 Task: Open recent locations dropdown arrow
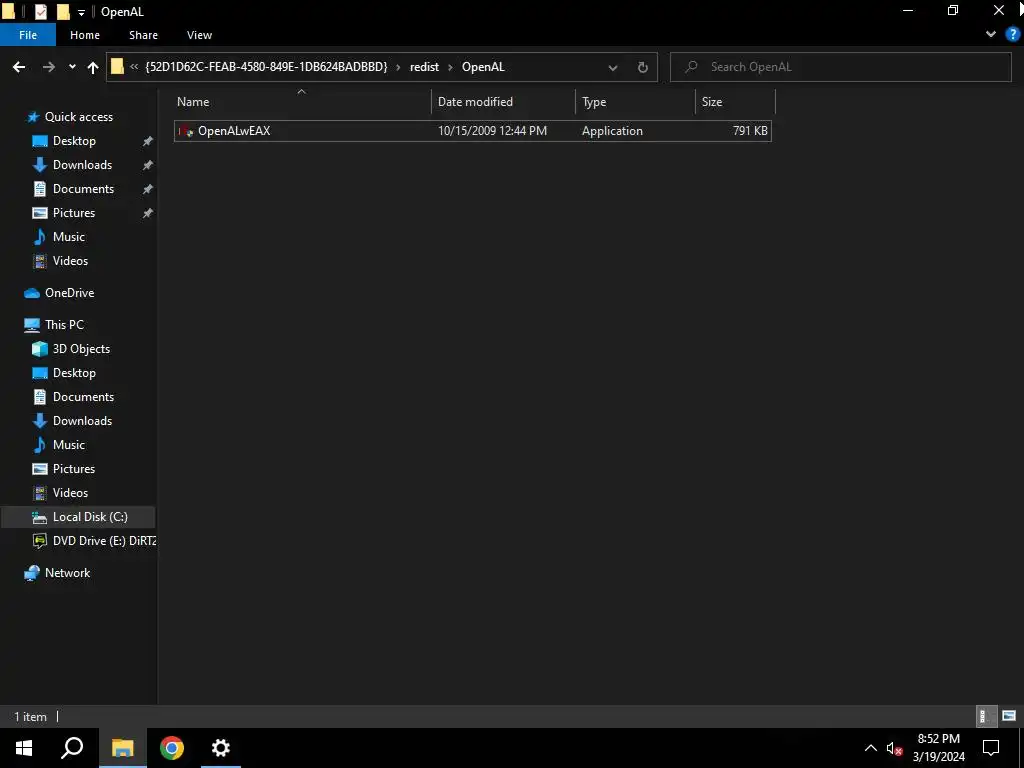click(72, 67)
